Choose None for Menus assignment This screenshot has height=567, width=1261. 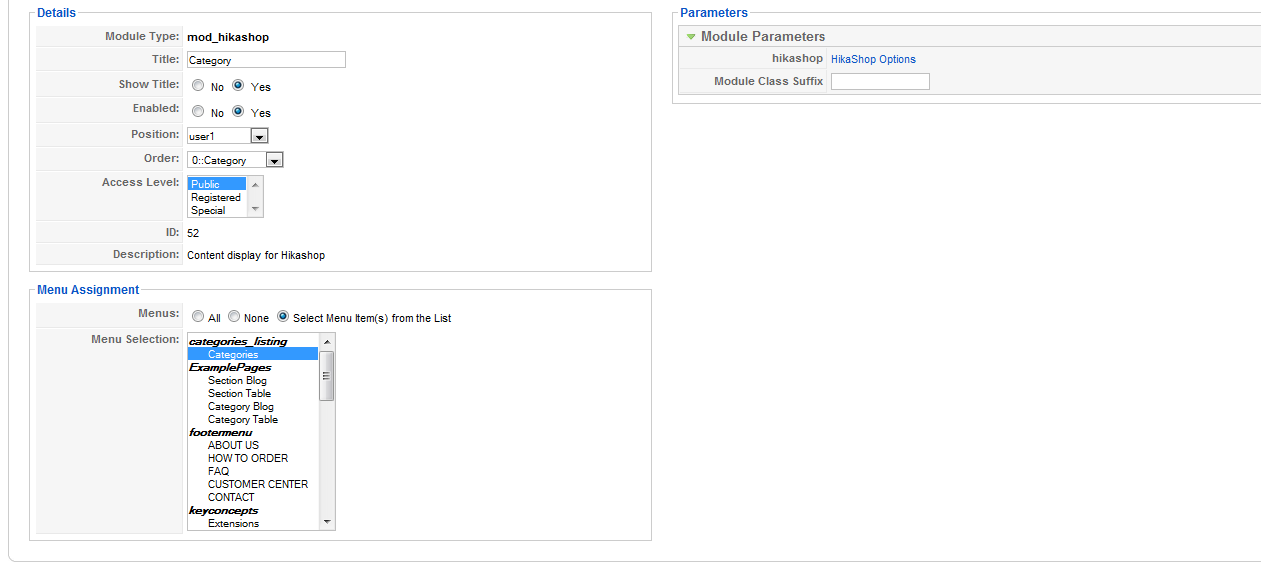click(234, 317)
